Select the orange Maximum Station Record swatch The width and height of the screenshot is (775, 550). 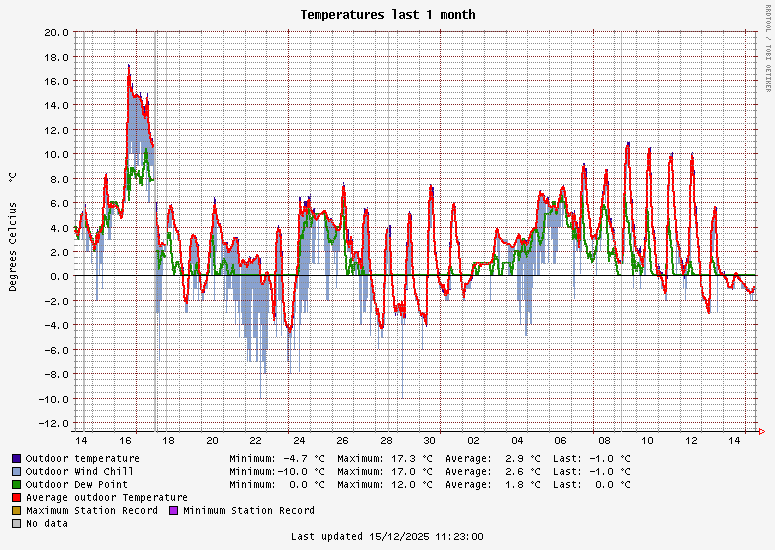16,510
